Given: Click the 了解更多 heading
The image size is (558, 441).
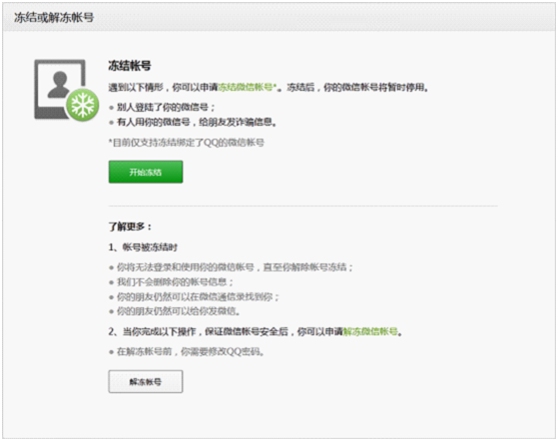Looking at the screenshot, I should pos(130,226).
